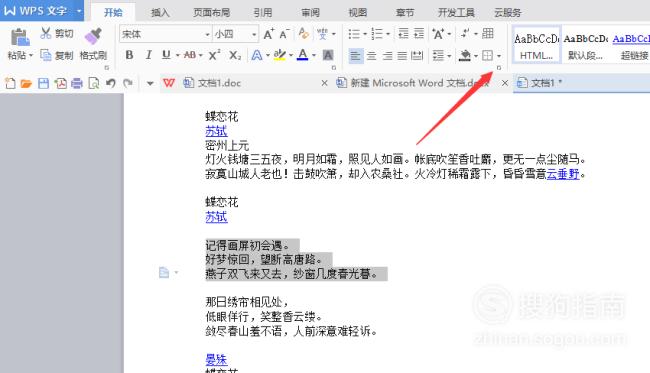Toggle align right button
Image resolution: width=650 pixels, height=373 pixels.
click(387, 55)
